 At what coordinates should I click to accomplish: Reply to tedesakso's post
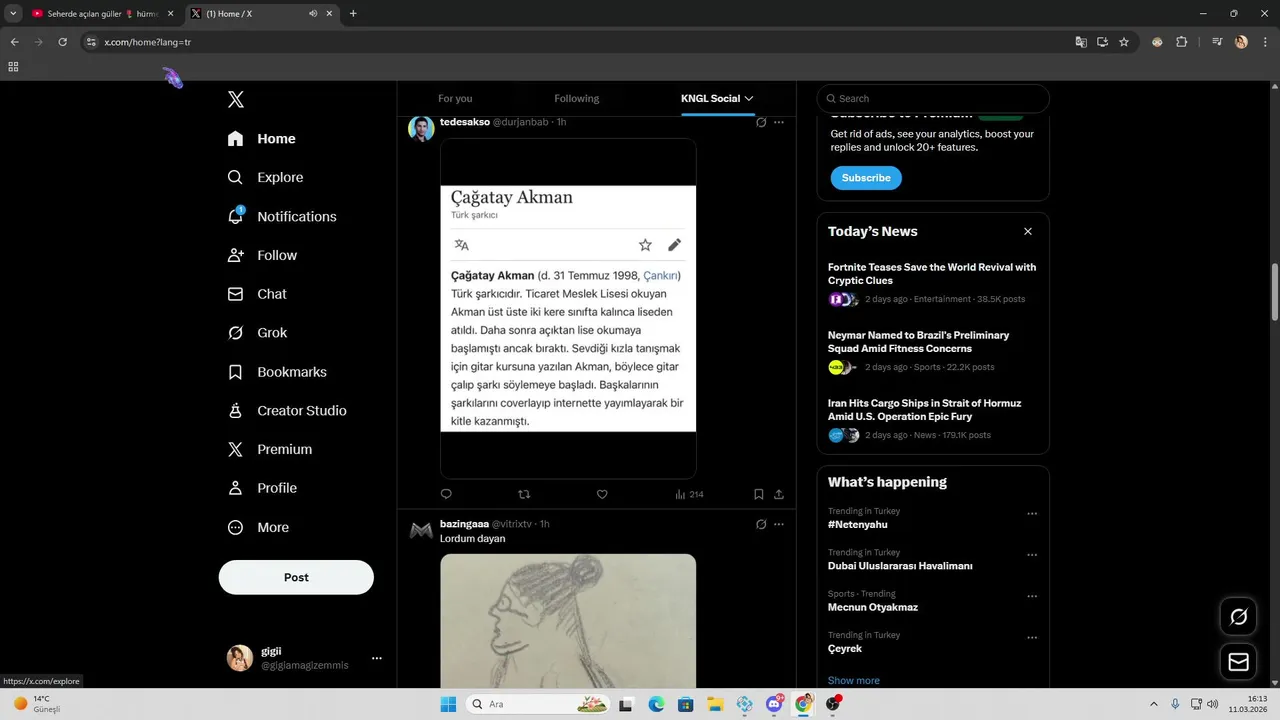[446, 494]
